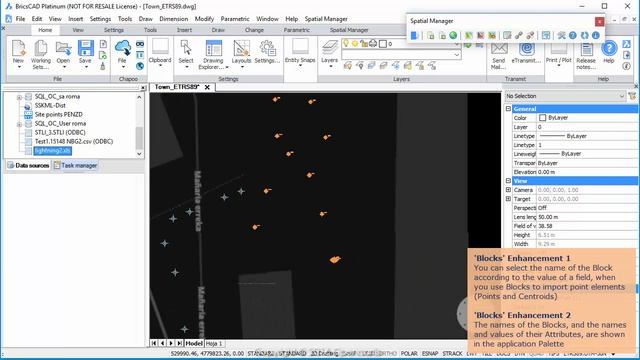The width and height of the screenshot is (640, 360).
Task: Click the refresh arrows icon in Spatial Manager toolbar
Action: [584, 36]
